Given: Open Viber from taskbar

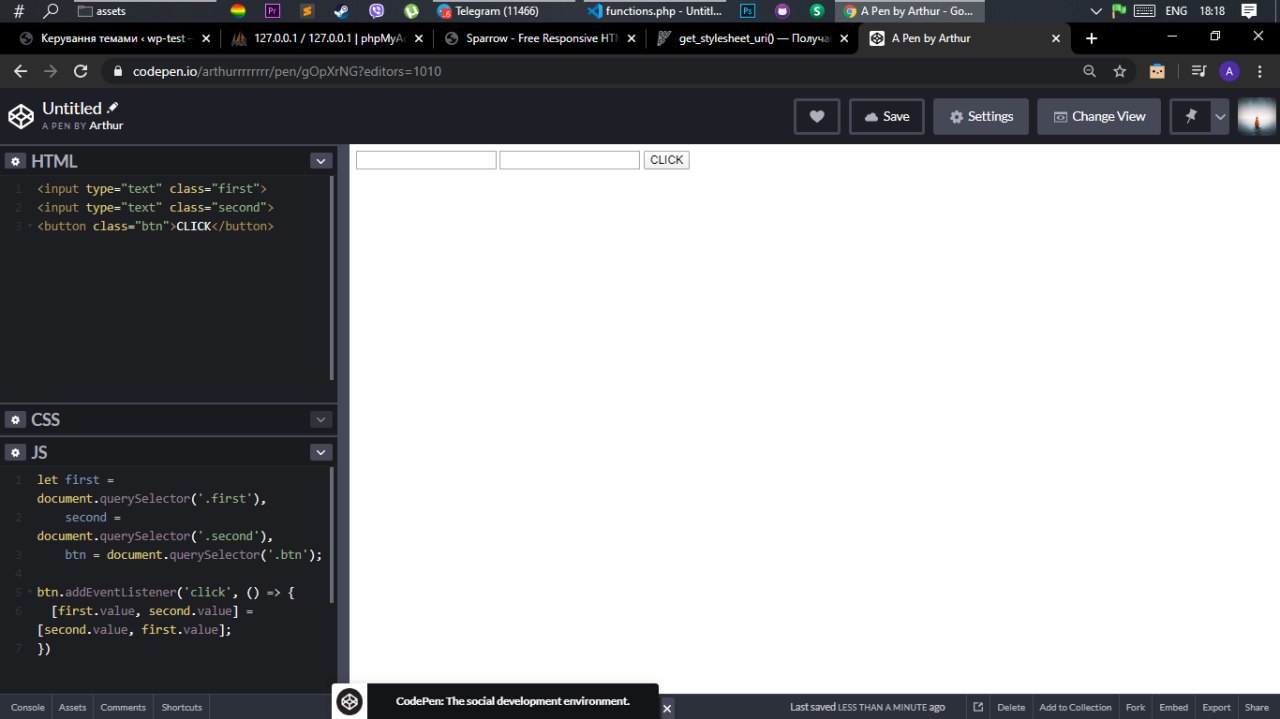Looking at the screenshot, I should coord(376,11).
